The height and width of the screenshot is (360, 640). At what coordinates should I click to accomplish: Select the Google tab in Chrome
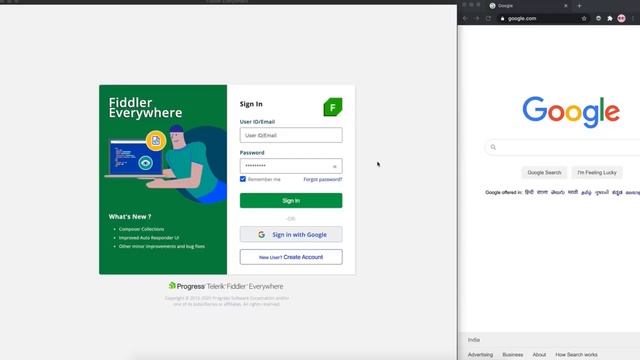[x=528, y=6]
